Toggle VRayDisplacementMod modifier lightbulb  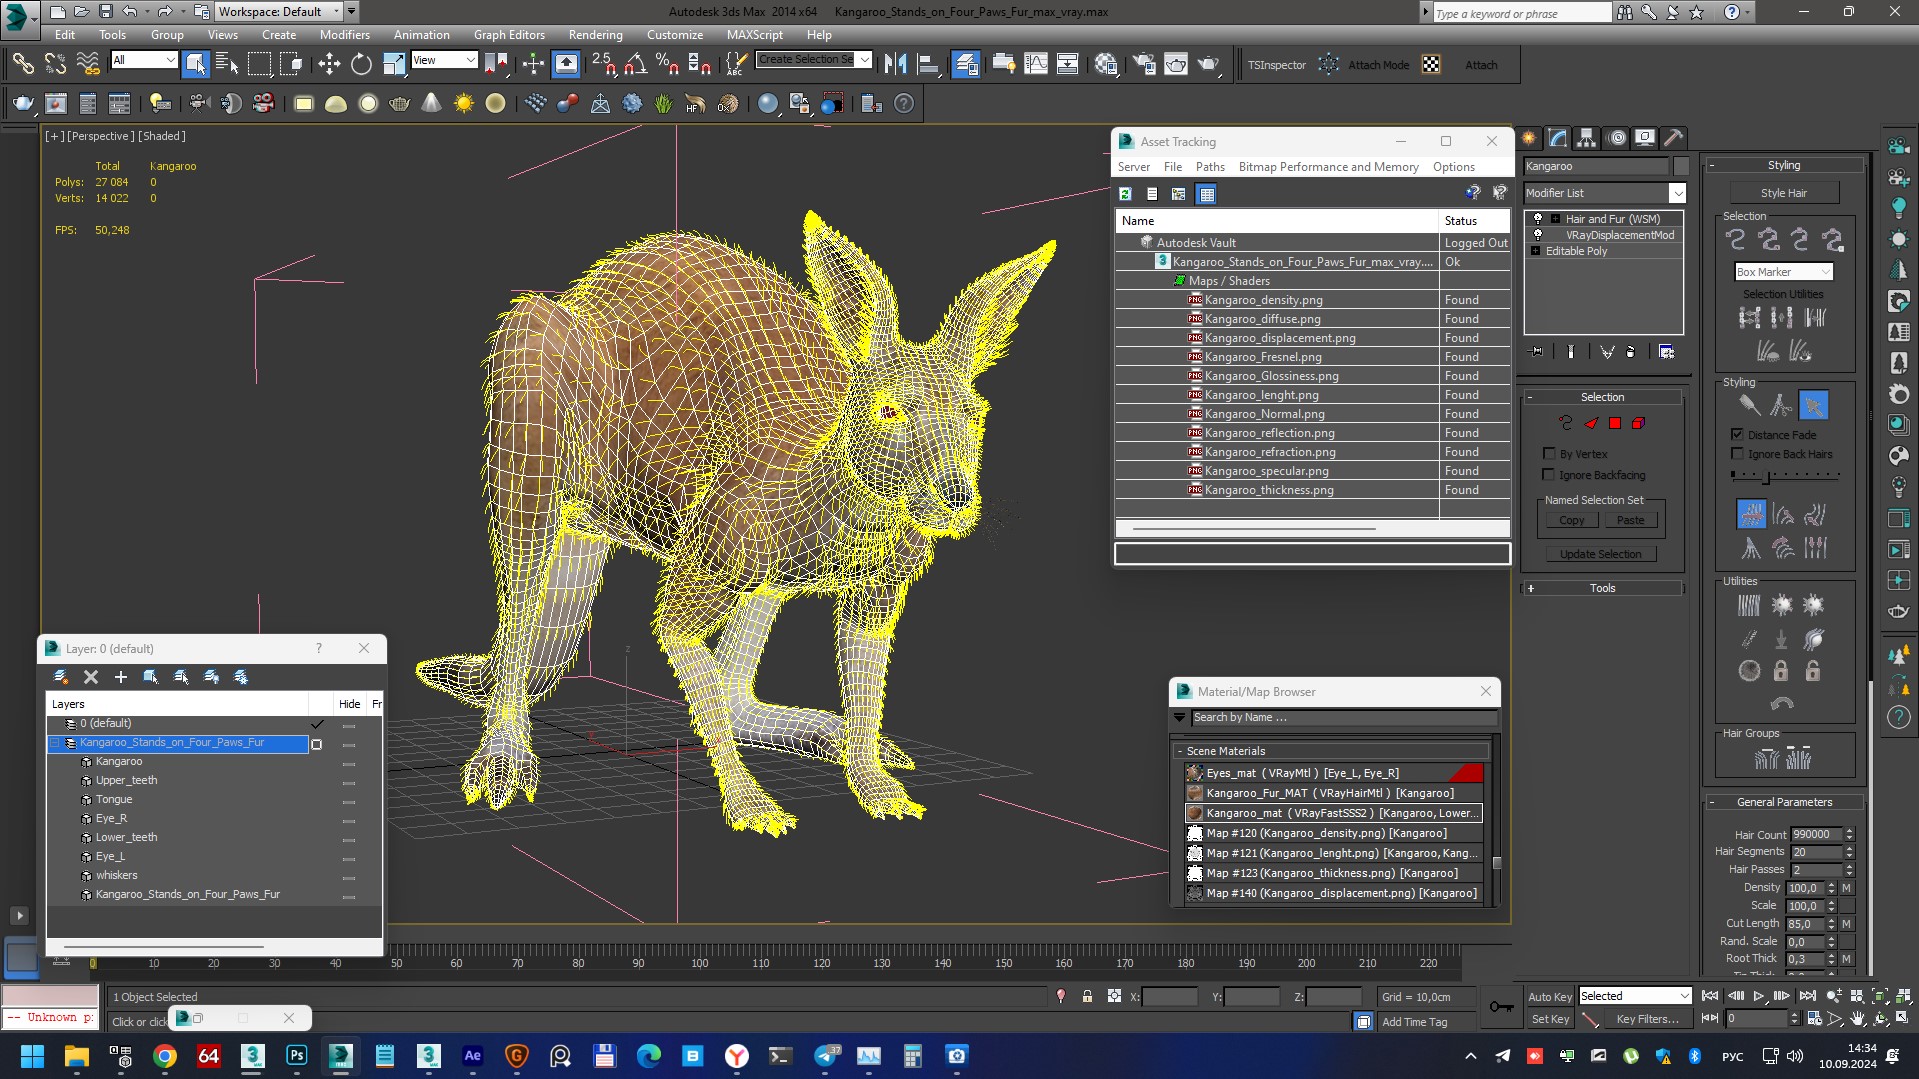coord(1538,234)
